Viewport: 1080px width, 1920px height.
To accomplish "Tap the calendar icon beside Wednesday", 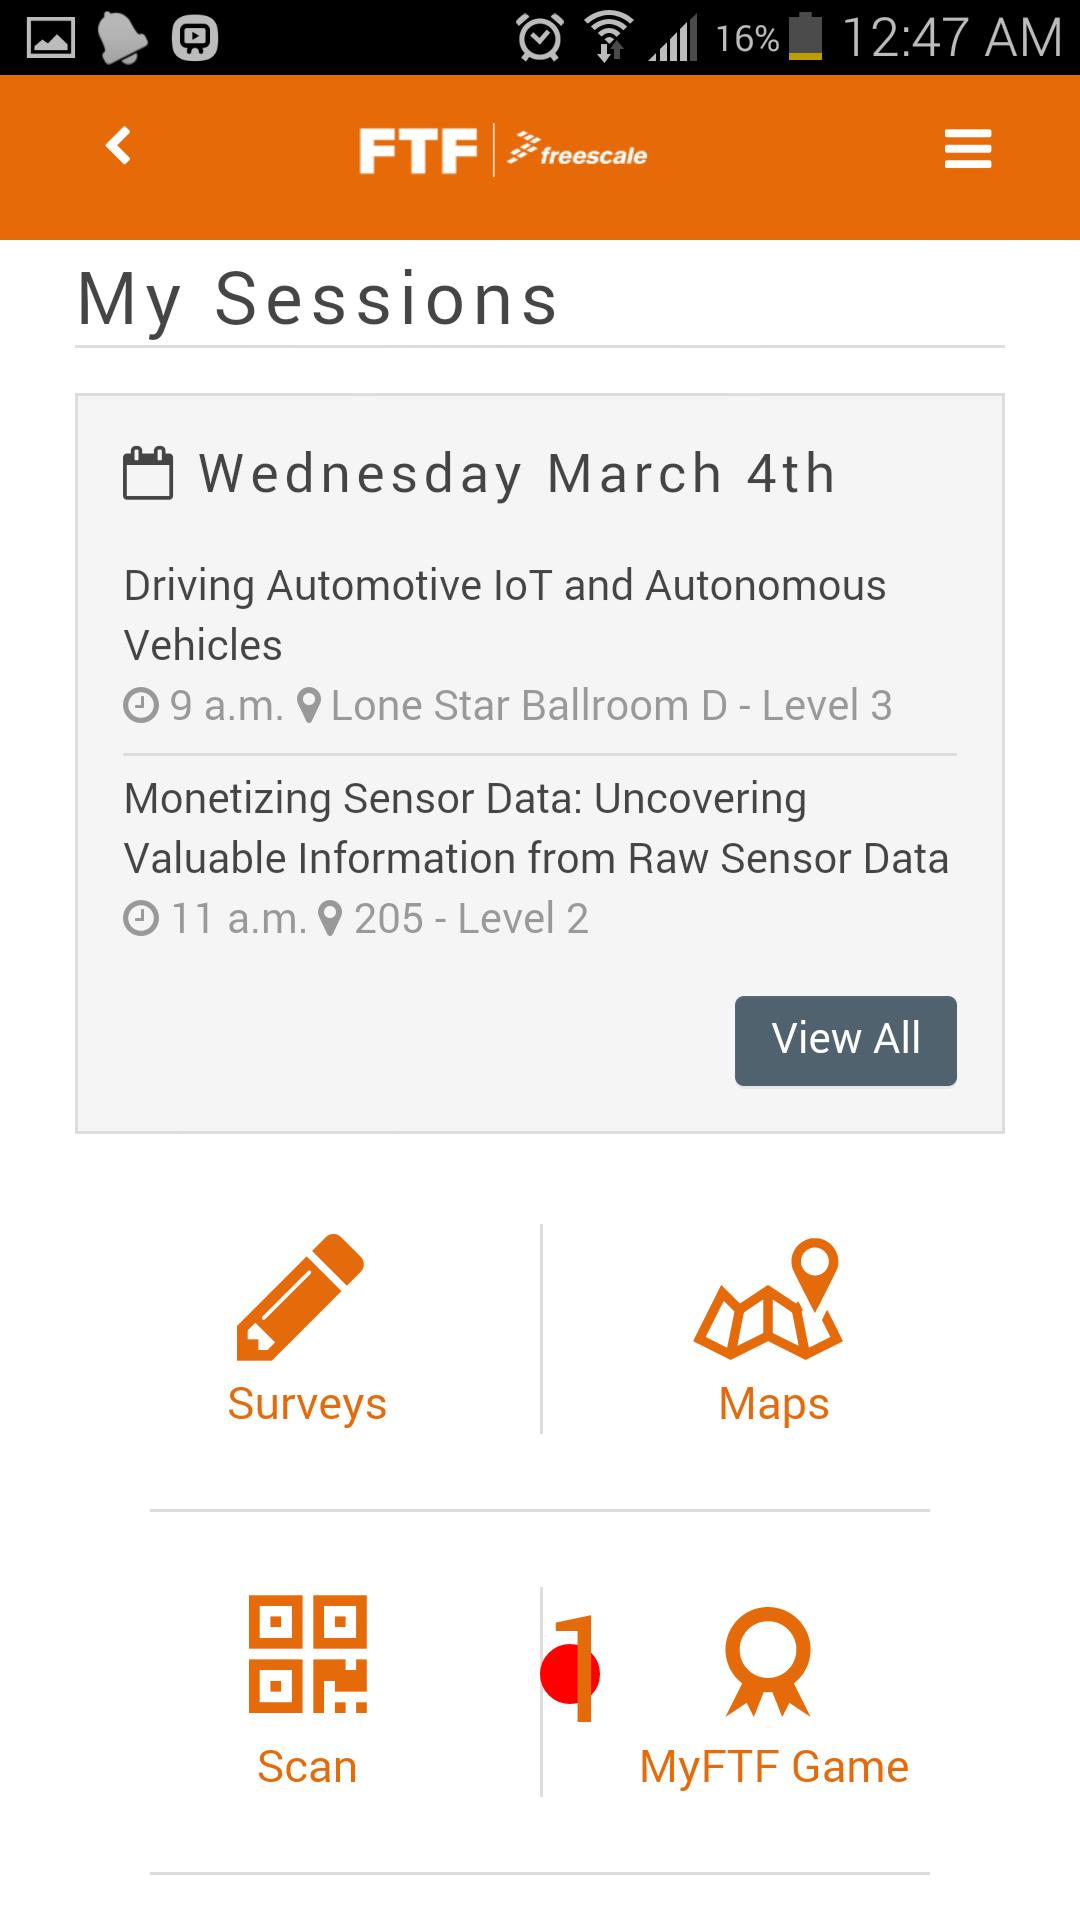I will [x=148, y=473].
